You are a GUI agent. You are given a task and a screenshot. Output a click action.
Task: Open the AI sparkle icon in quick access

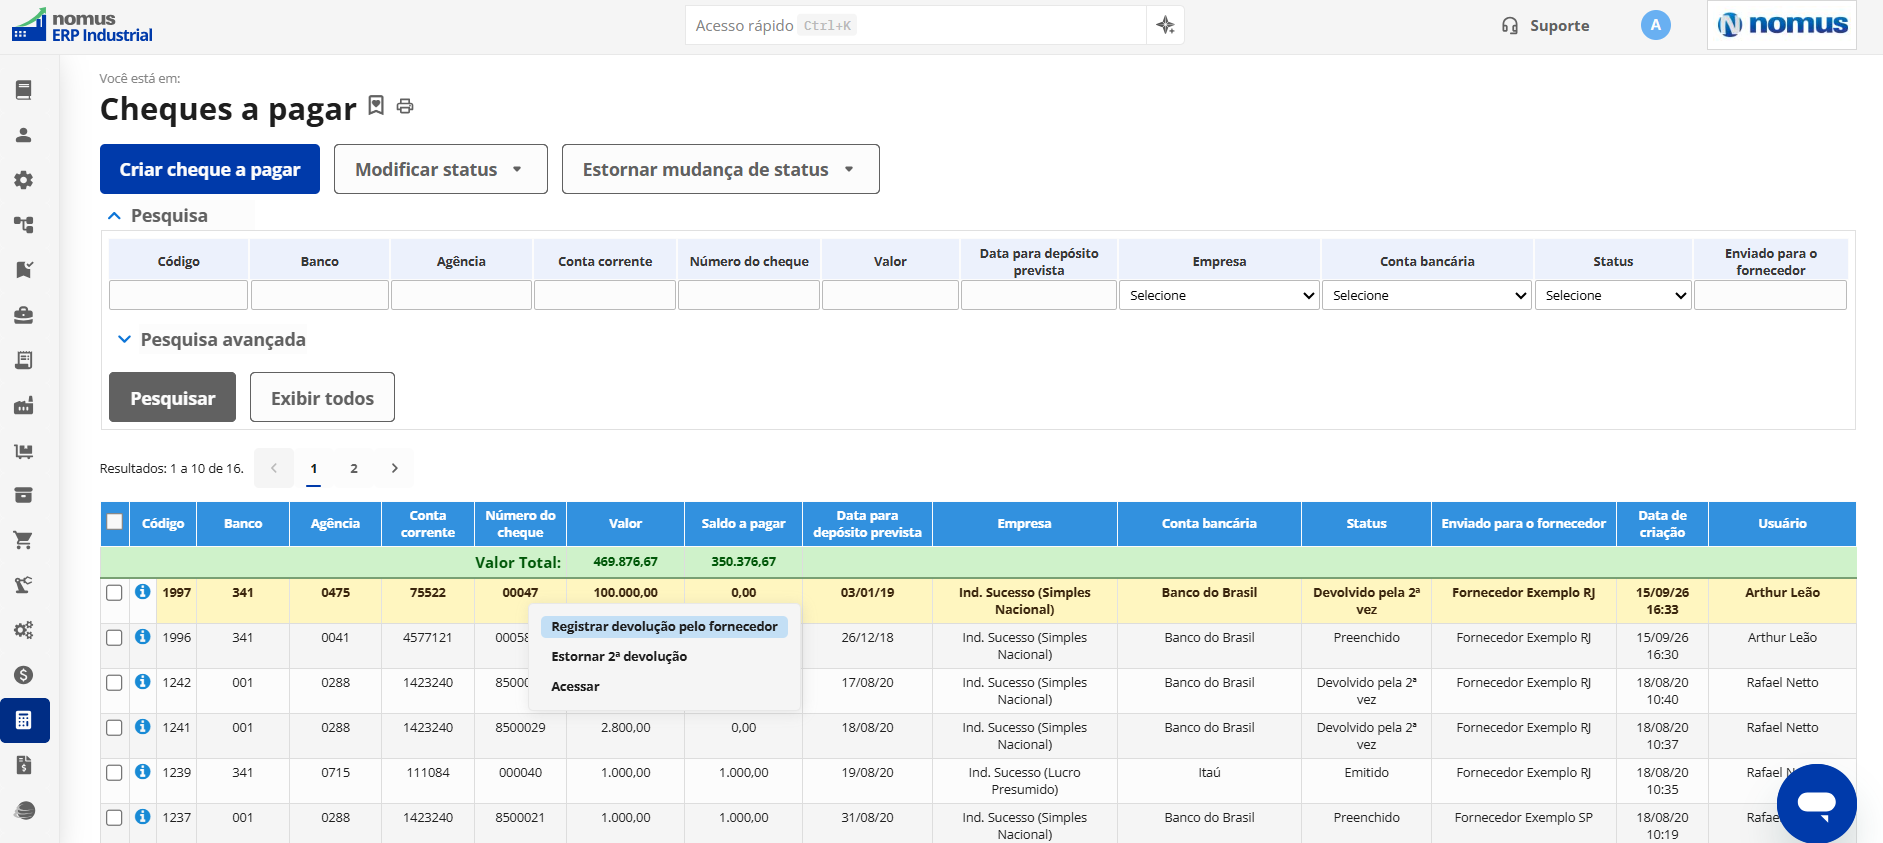tap(1165, 25)
